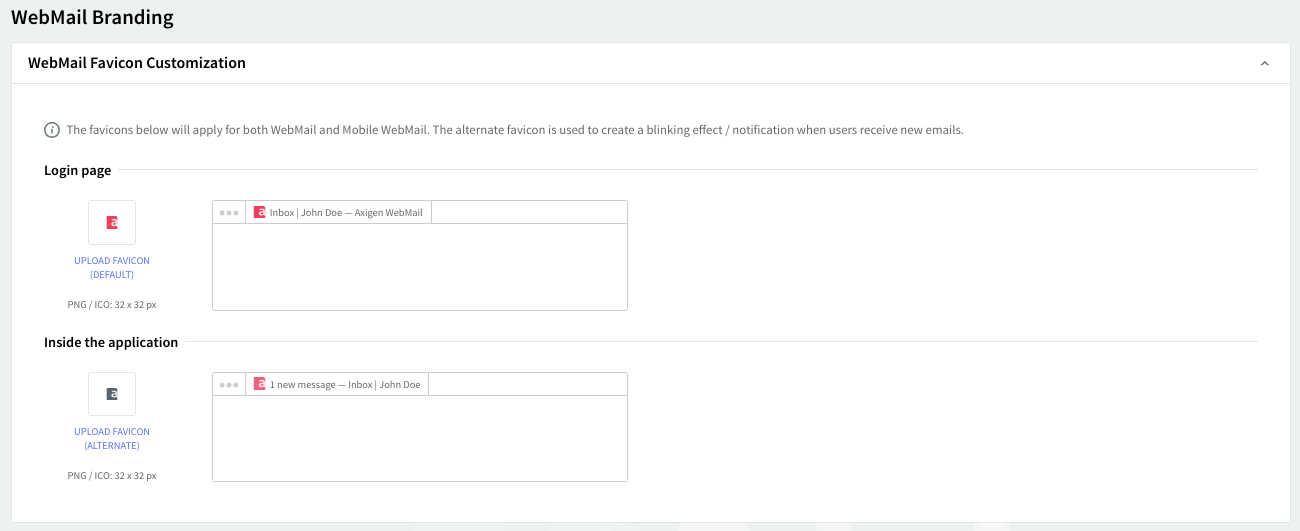Click the alternate dark favicon image box
The height and width of the screenshot is (531, 1300).
click(112, 394)
